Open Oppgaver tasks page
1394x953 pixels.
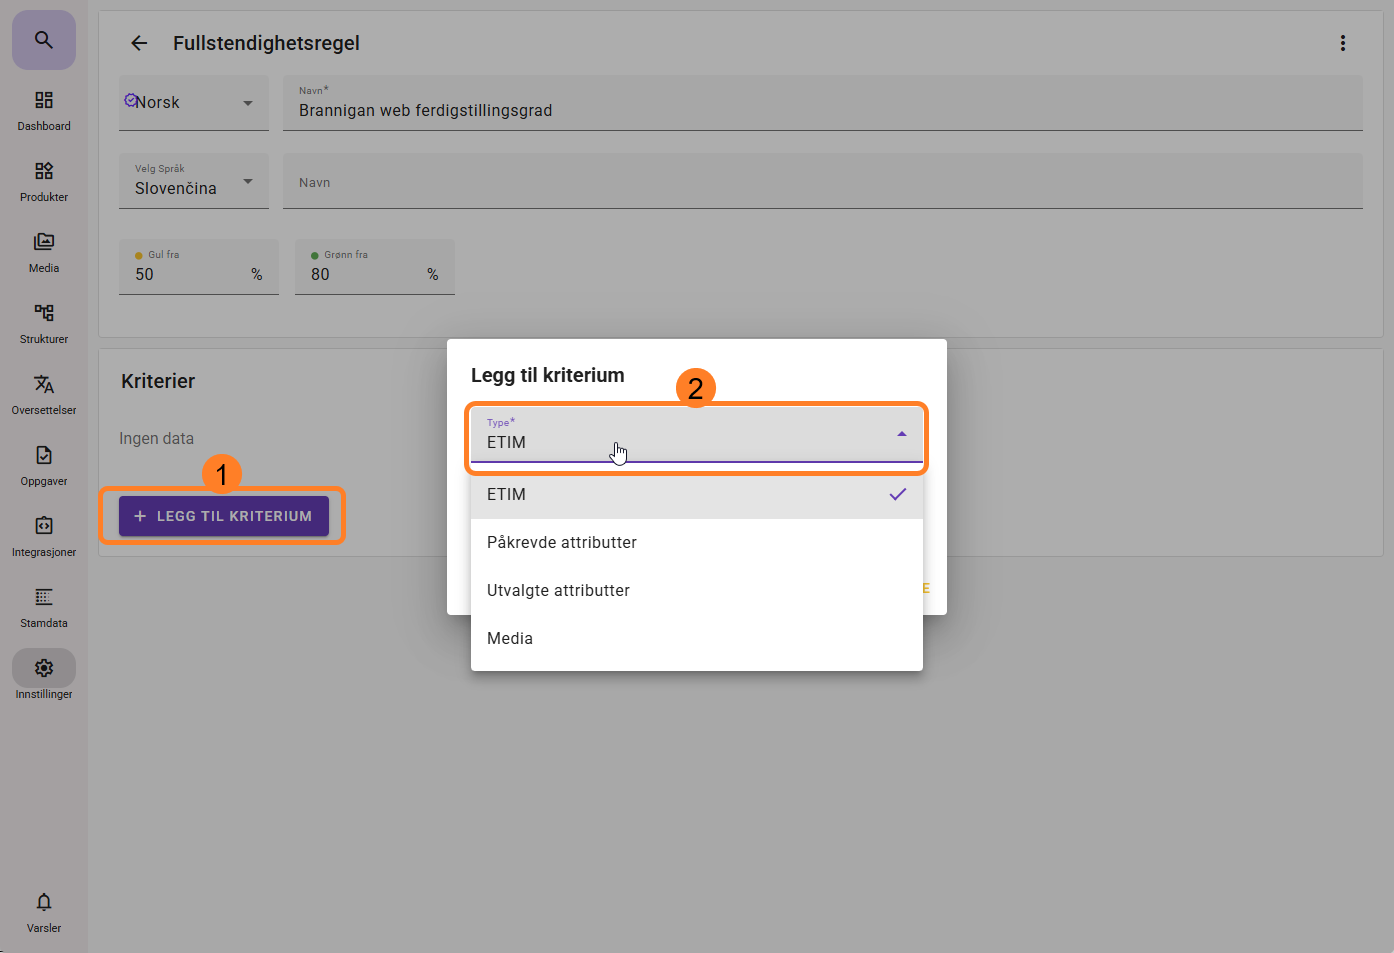[44, 466]
